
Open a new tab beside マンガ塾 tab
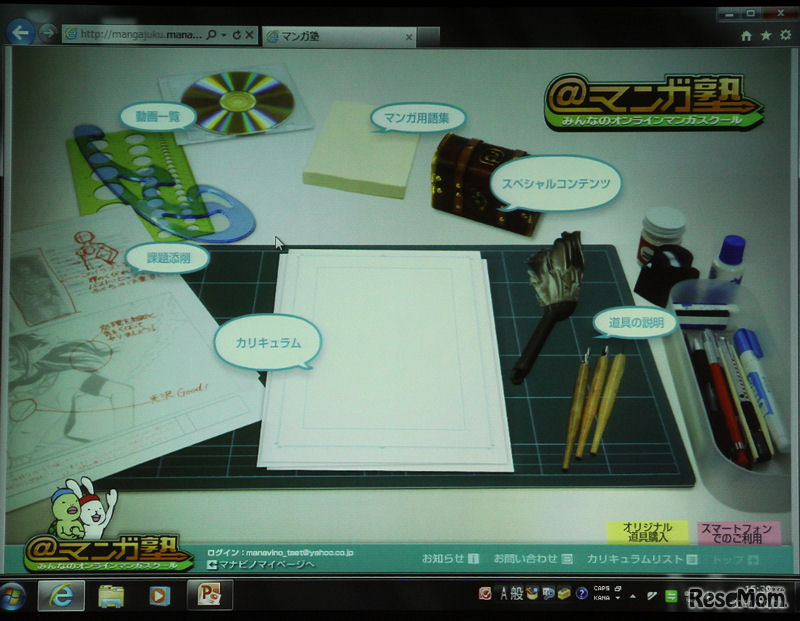point(429,37)
